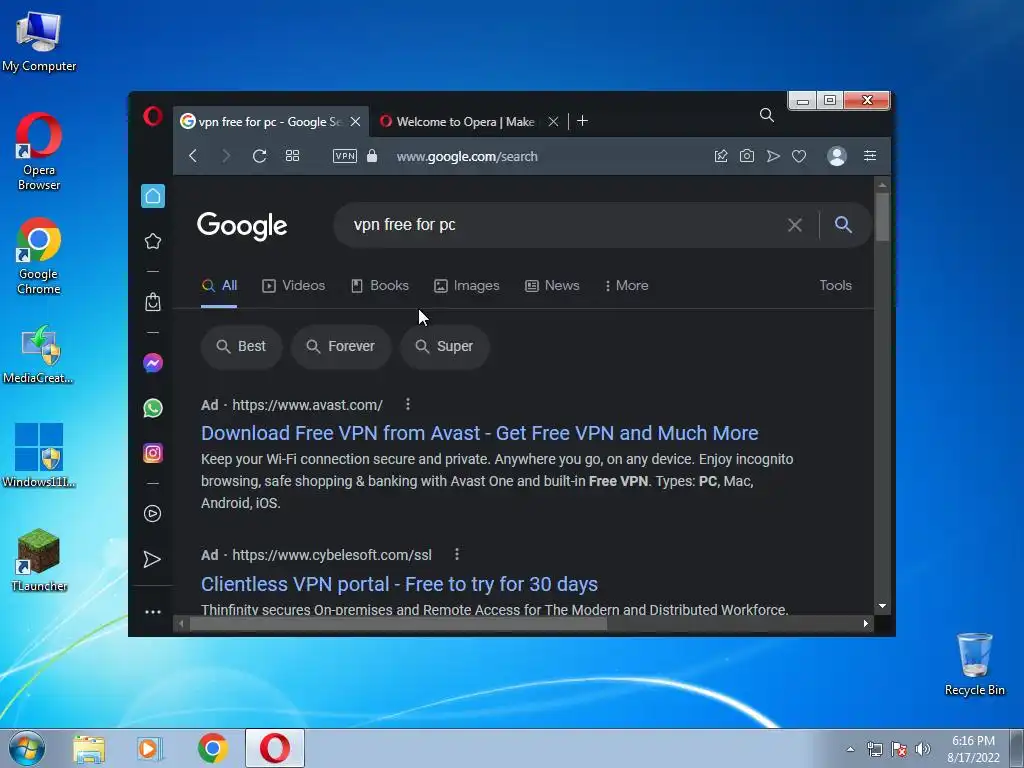Screen dimensions: 1024x768
Task: Open Windows Explorer from the taskbar
Action: [x=89, y=749]
